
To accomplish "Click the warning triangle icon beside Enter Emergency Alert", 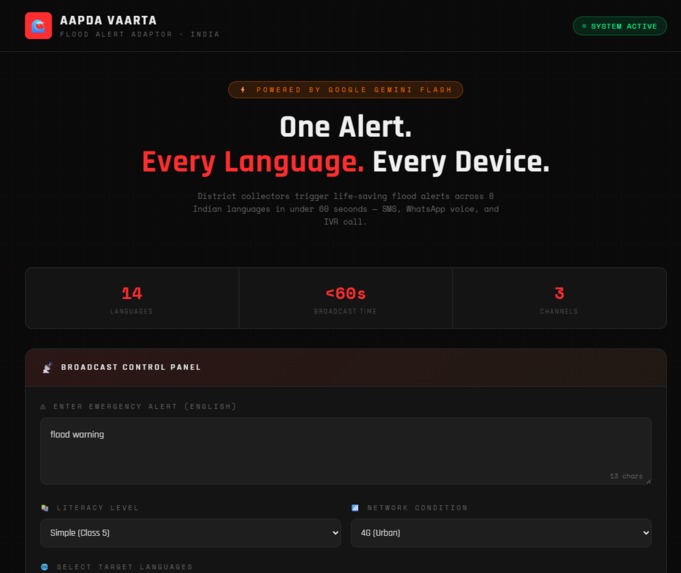I will pos(43,407).
